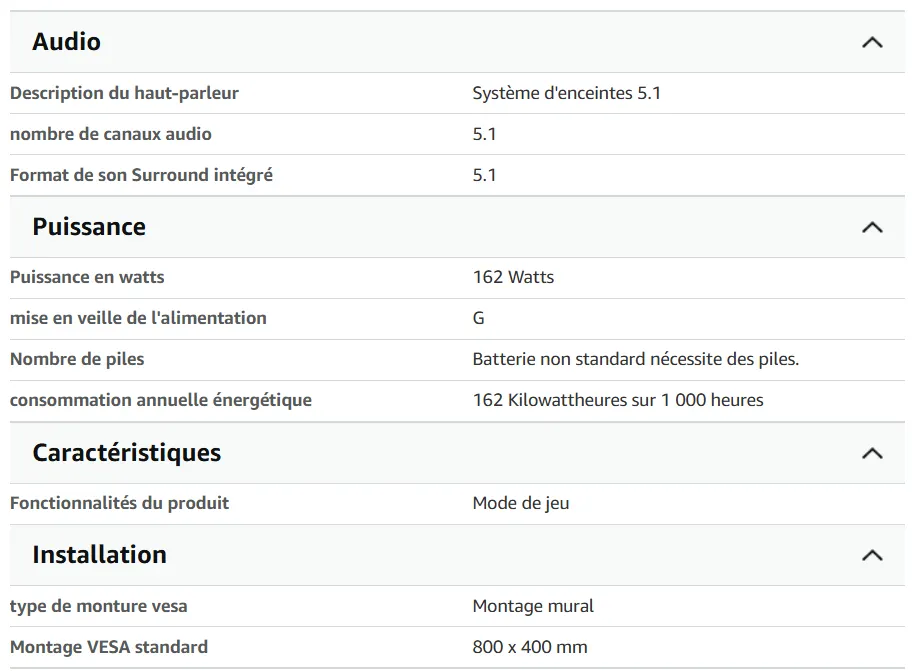The height and width of the screenshot is (671, 915).
Task: Select 'mise en veille de l'alimentation' label
Action: click(x=138, y=318)
